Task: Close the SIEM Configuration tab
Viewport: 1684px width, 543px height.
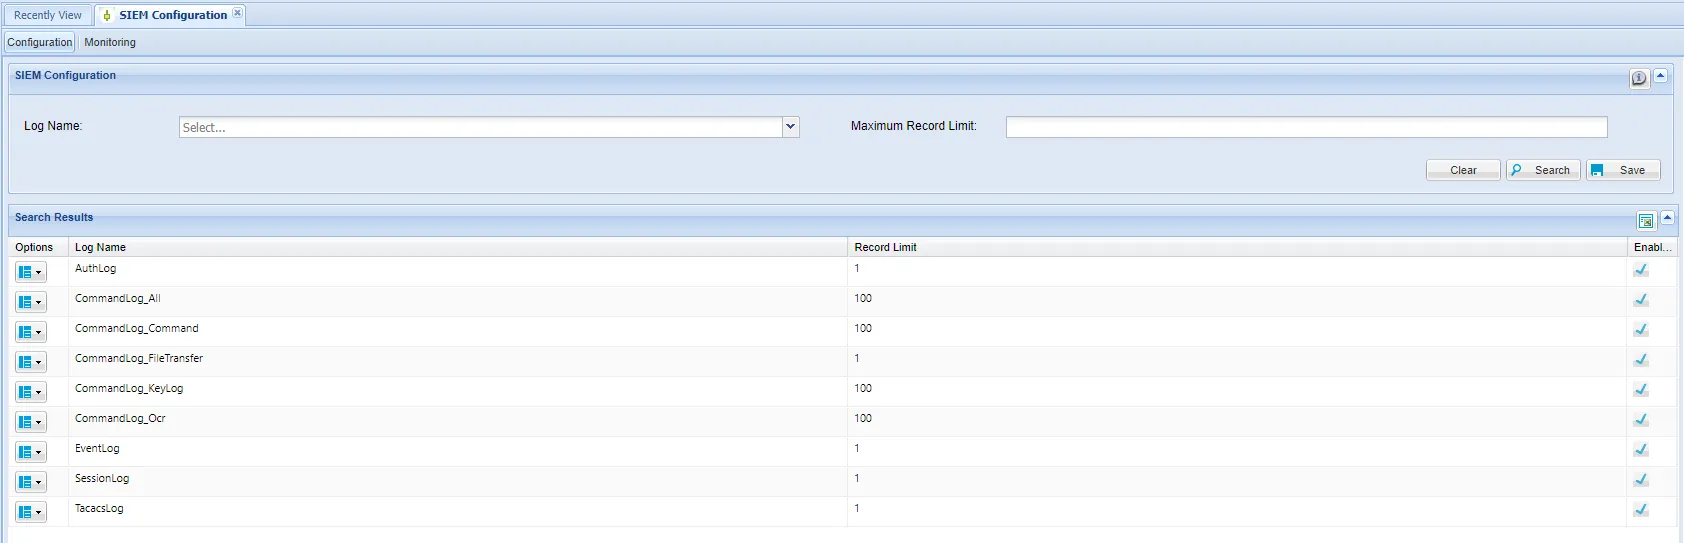Action: point(237,13)
